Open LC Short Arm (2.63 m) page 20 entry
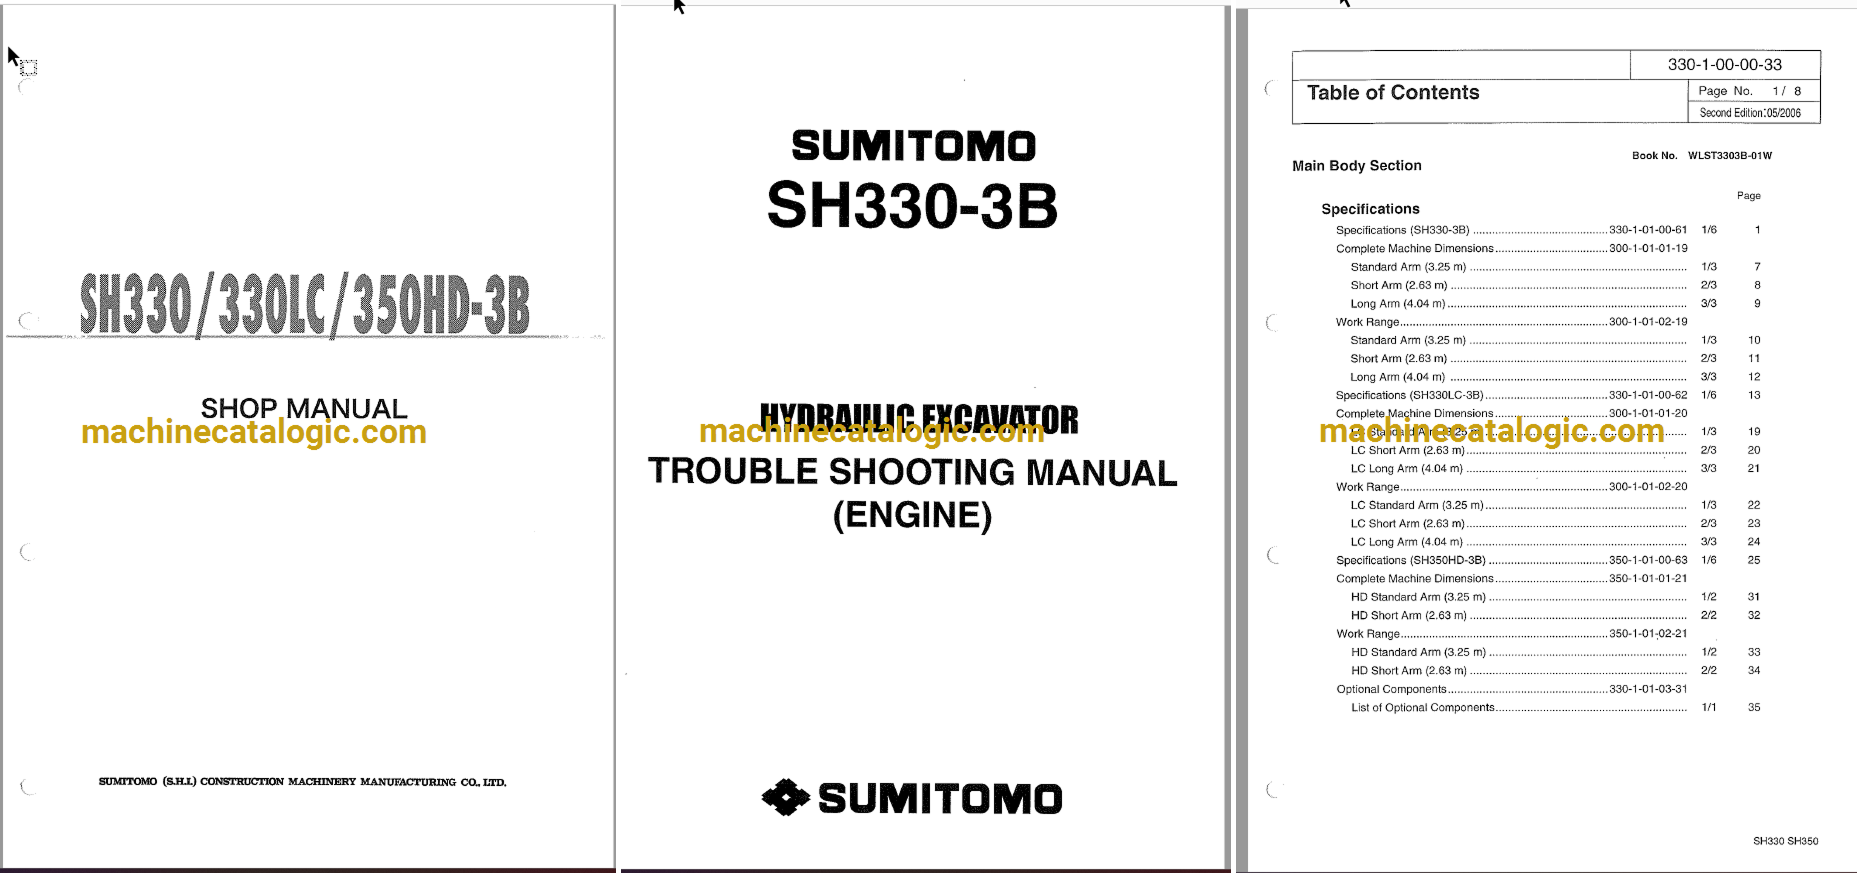The height and width of the screenshot is (873, 1857). pos(1555,450)
